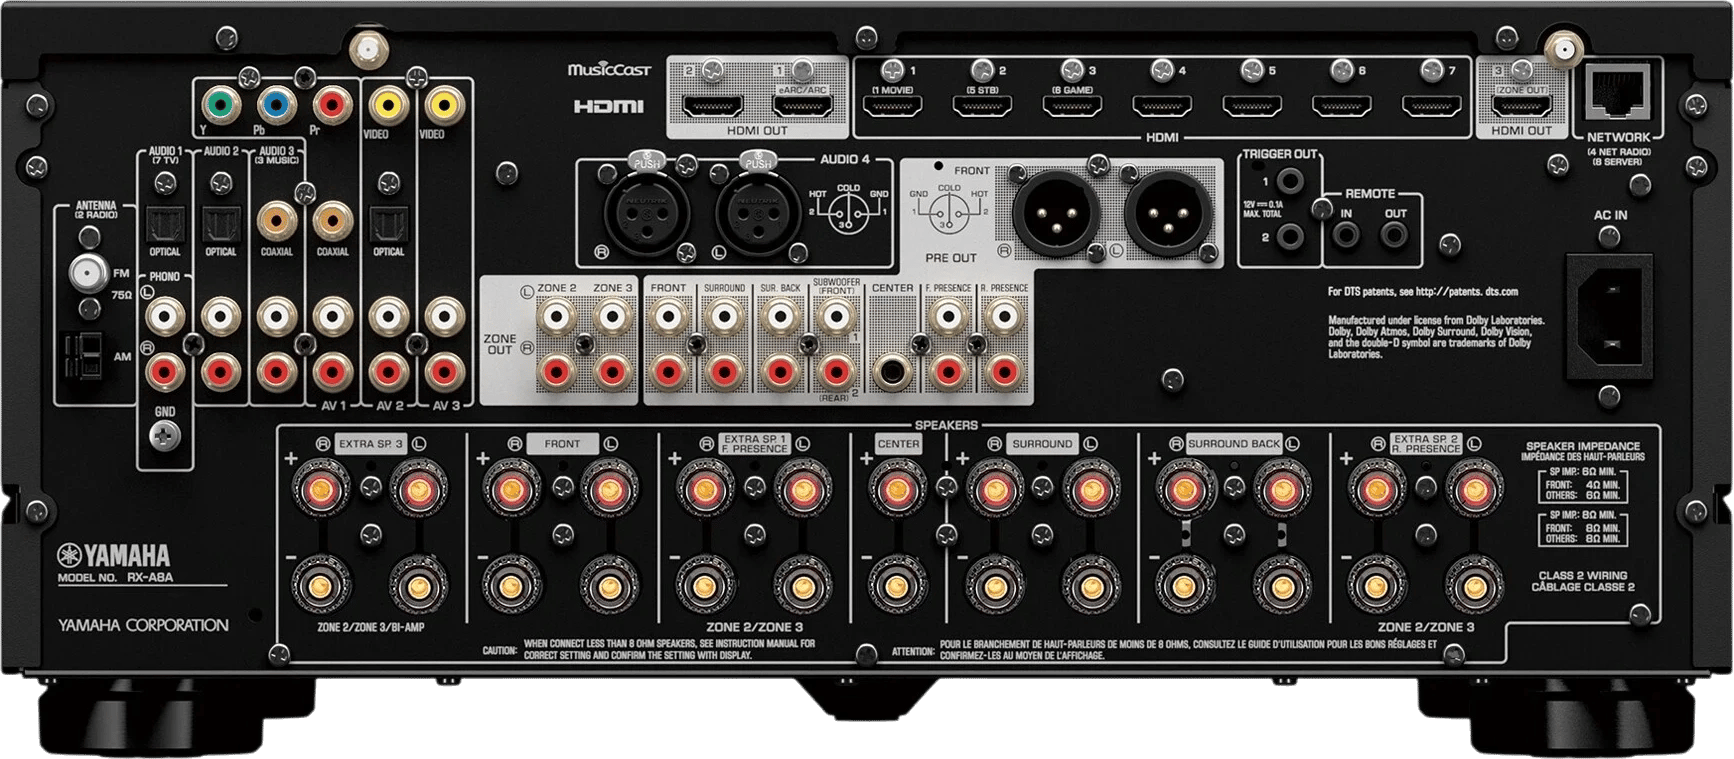This screenshot has height=759, width=1734.
Task: Click the CENTER pre-out RCA jack
Action: pyautogui.click(x=892, y=373)
